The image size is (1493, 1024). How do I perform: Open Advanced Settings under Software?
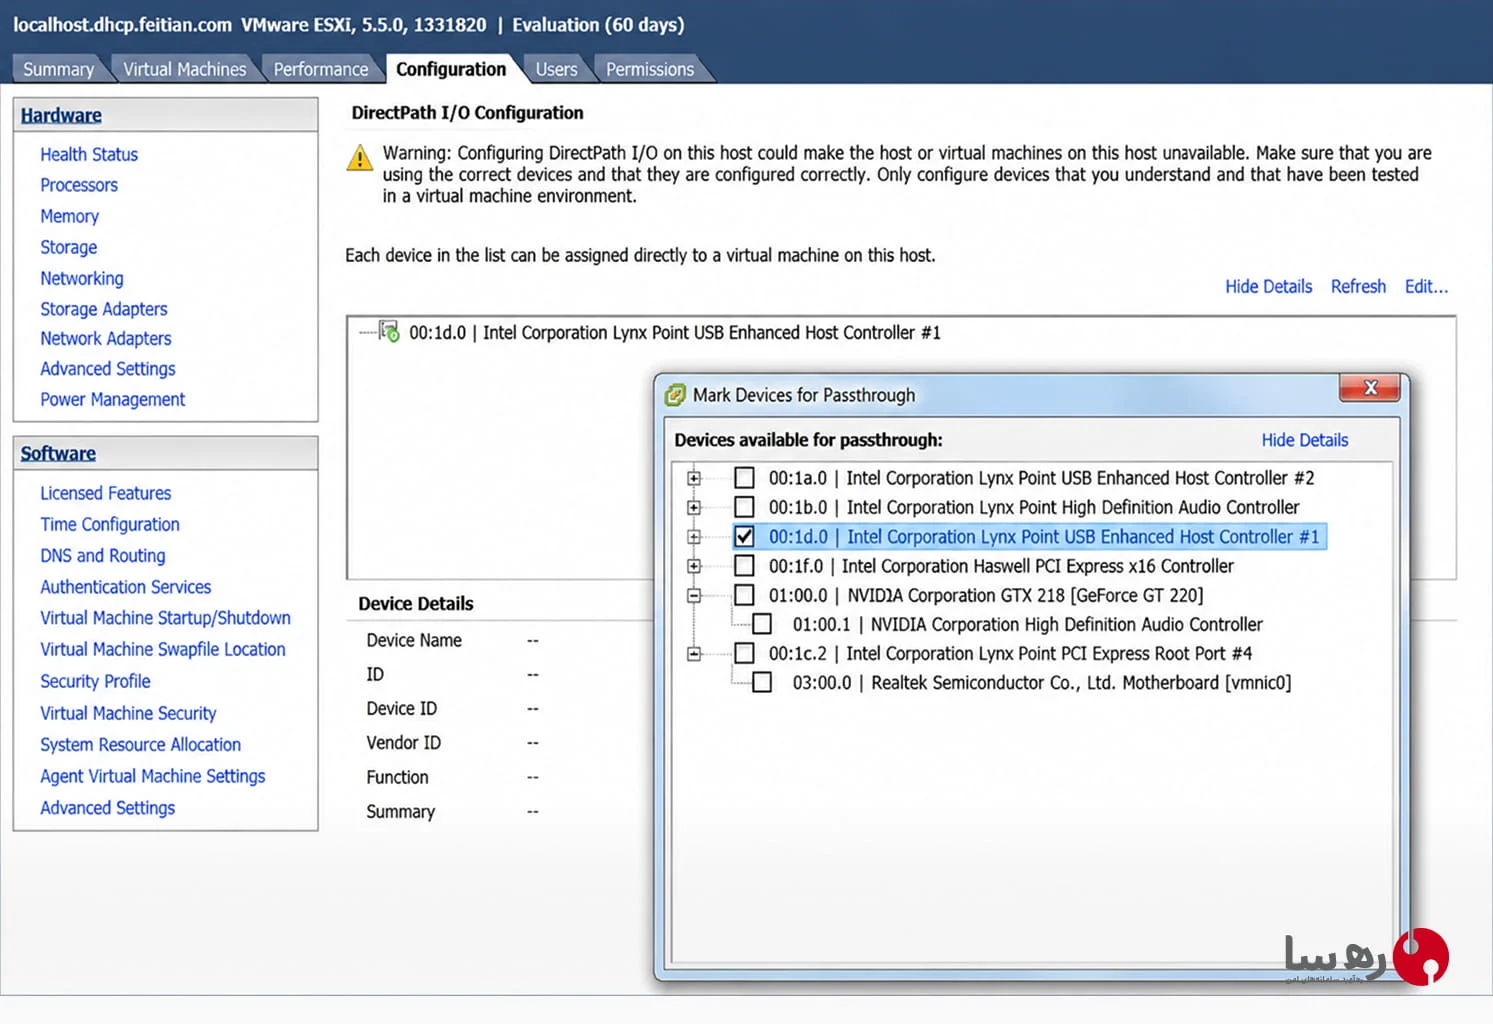pyautogui.click(x=108, y=808)
